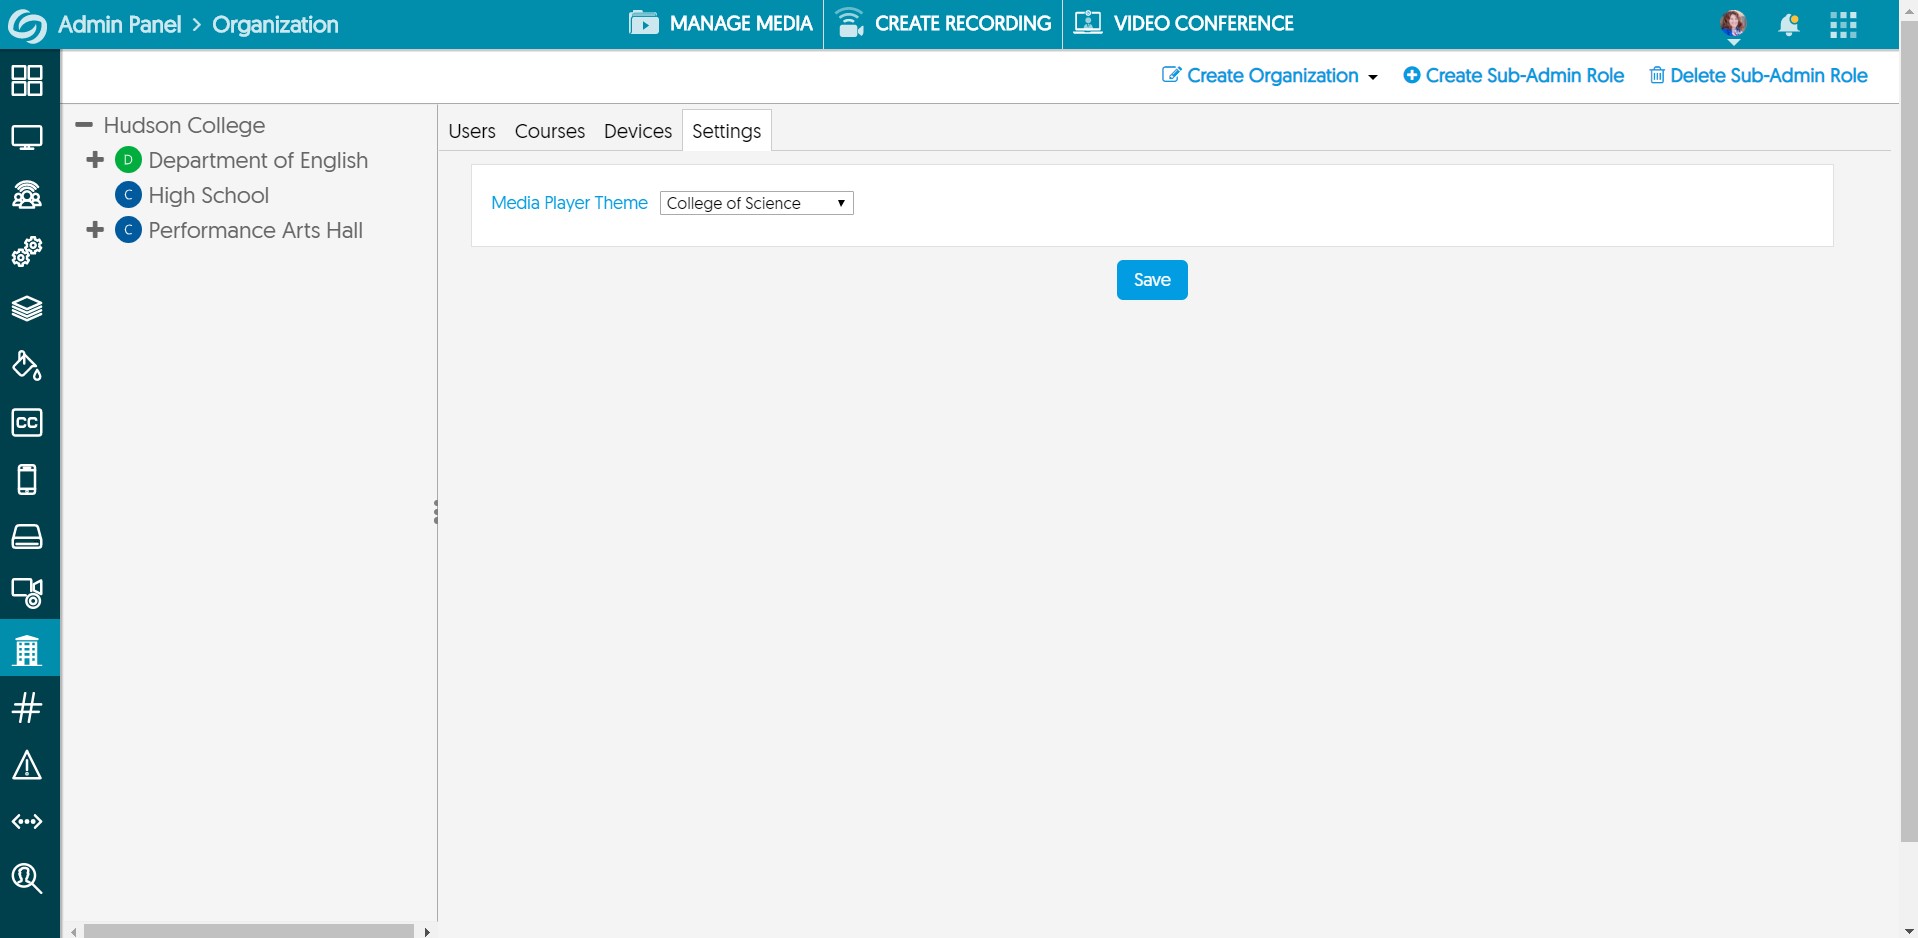This screenshot has height=938, width=1918.
Task: Click the mobile device sidebar icon
Action: pyautogui.click(x=27, y=479)
